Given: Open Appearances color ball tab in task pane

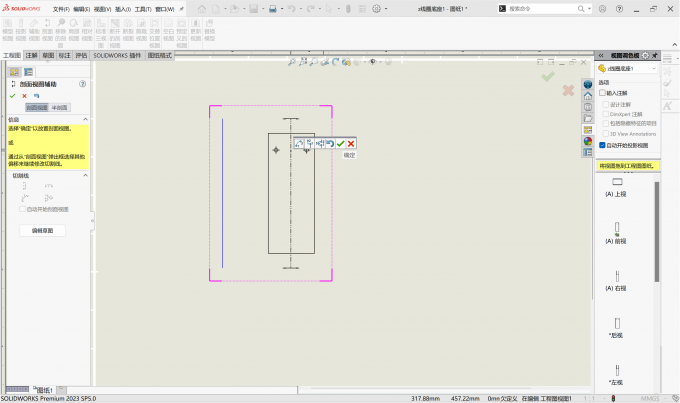Looking at the screenshot, I should point(588,141).
